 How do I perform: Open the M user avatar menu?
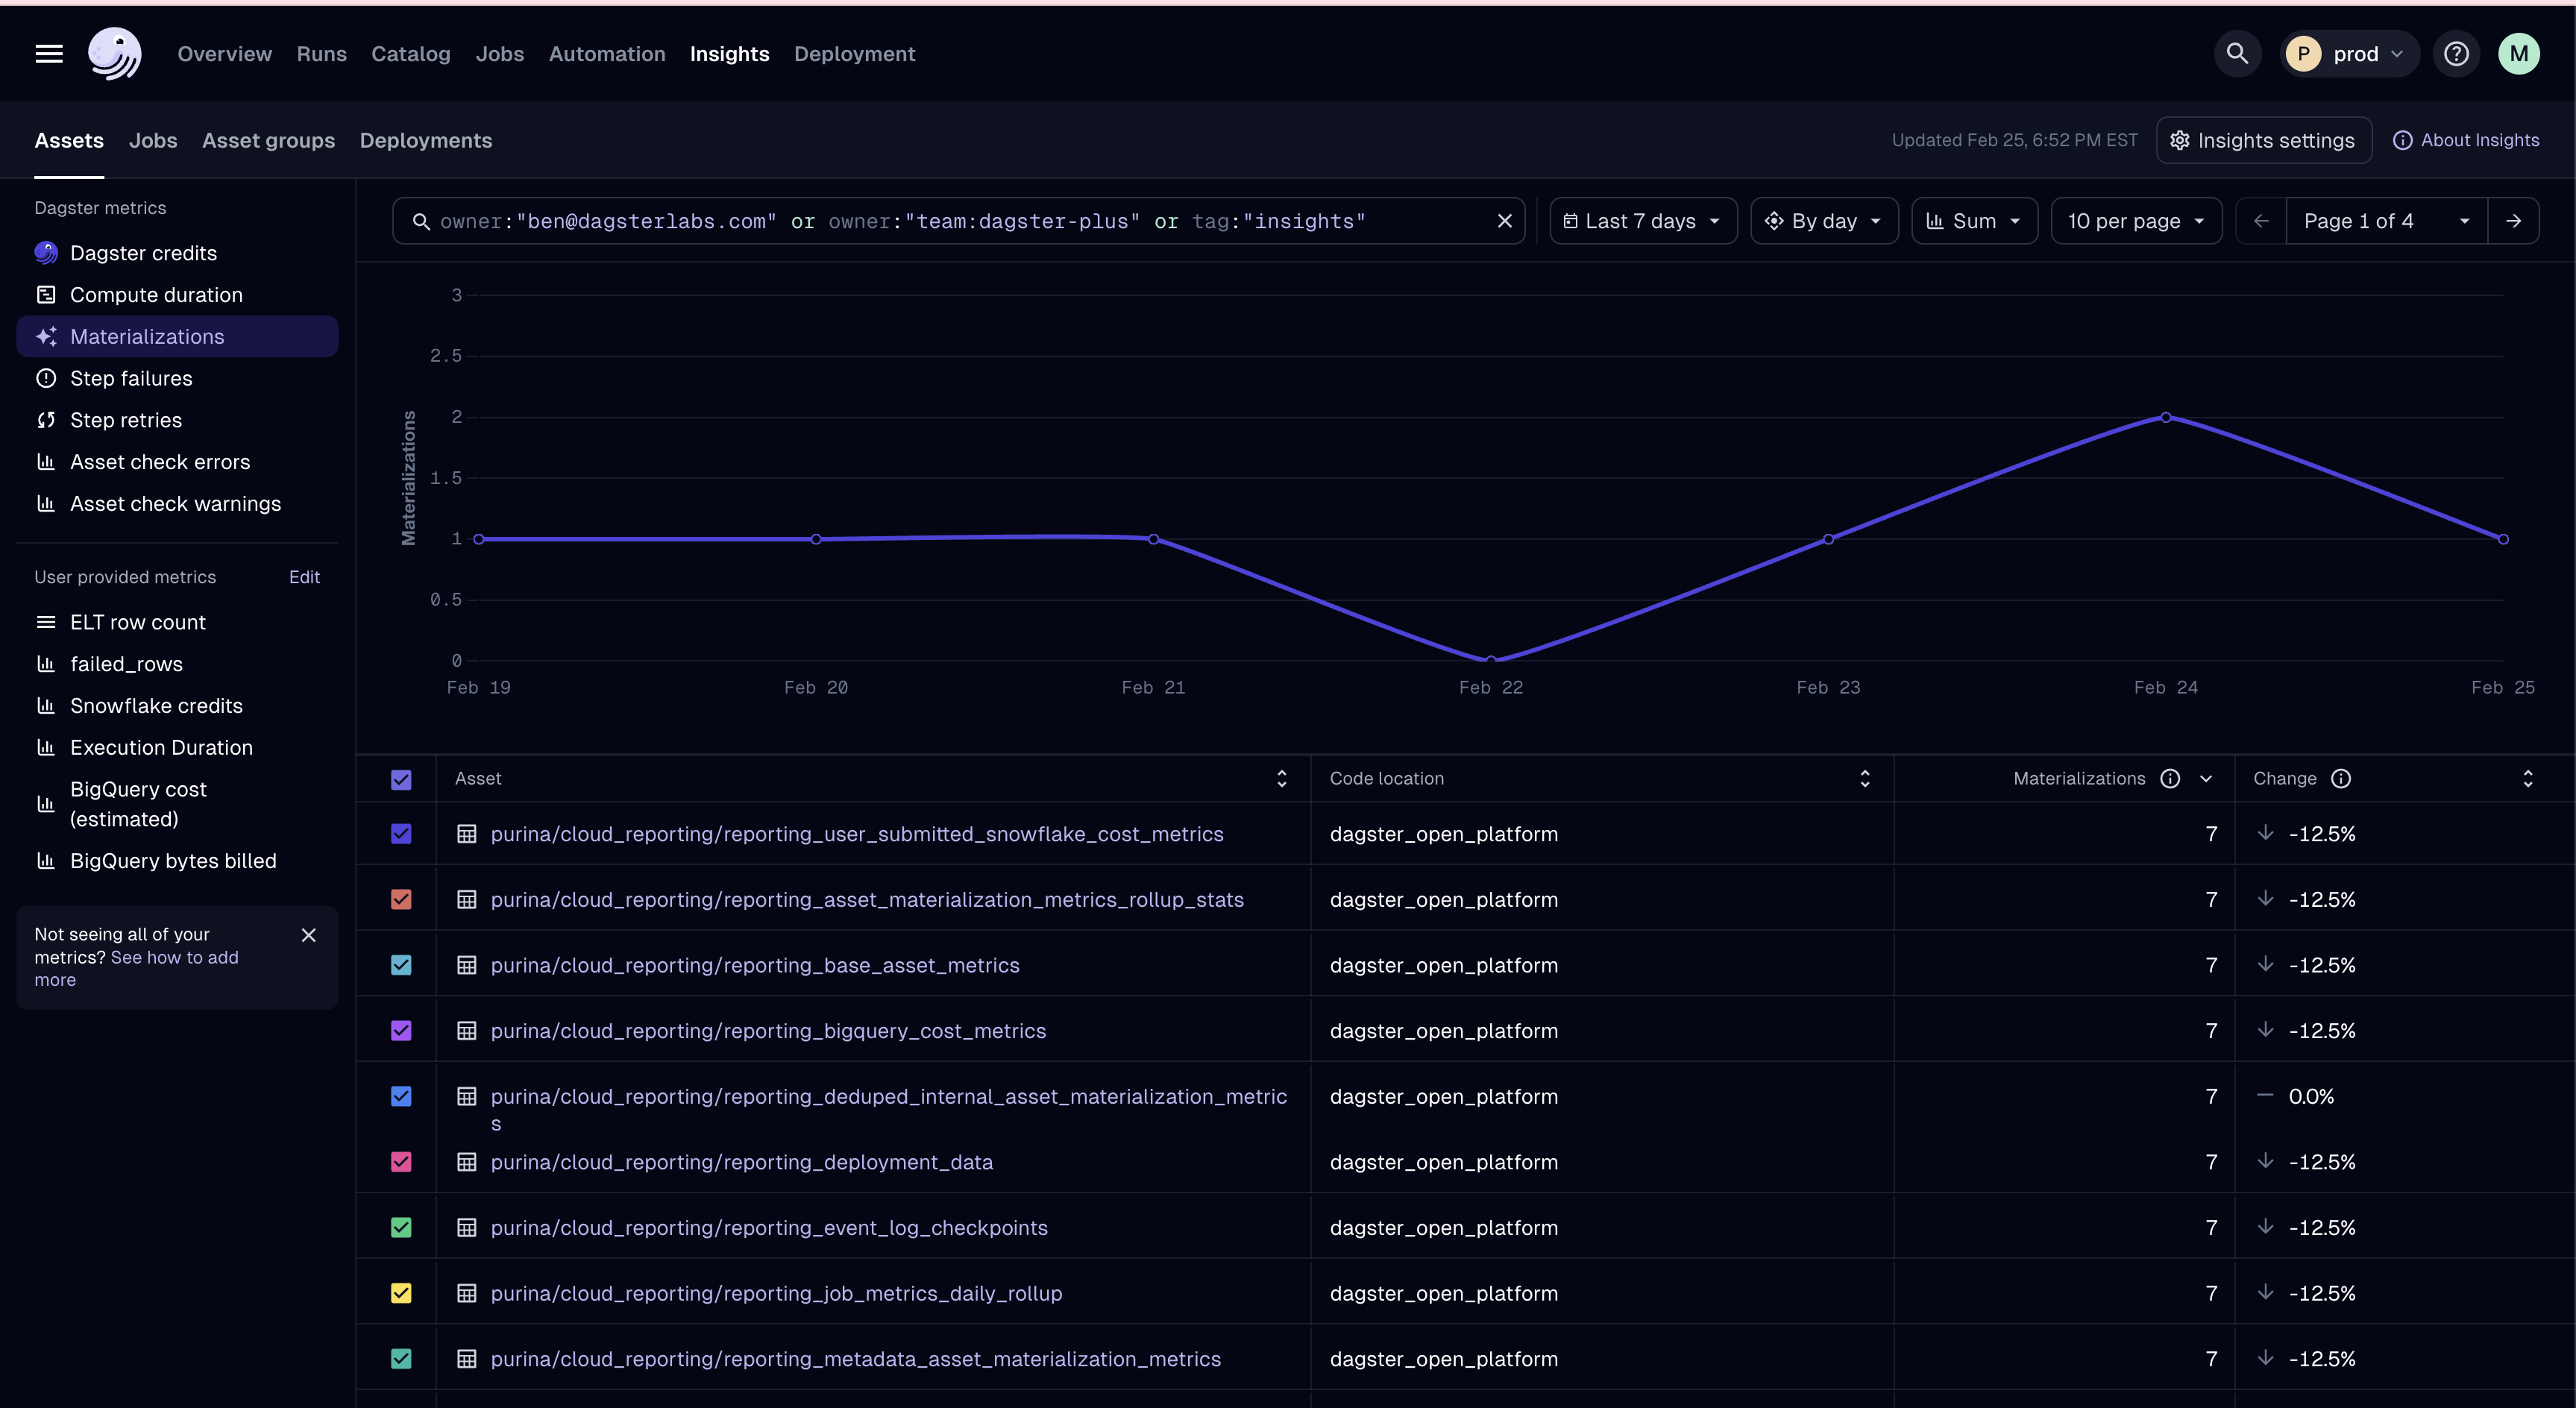coord(2518,54)
